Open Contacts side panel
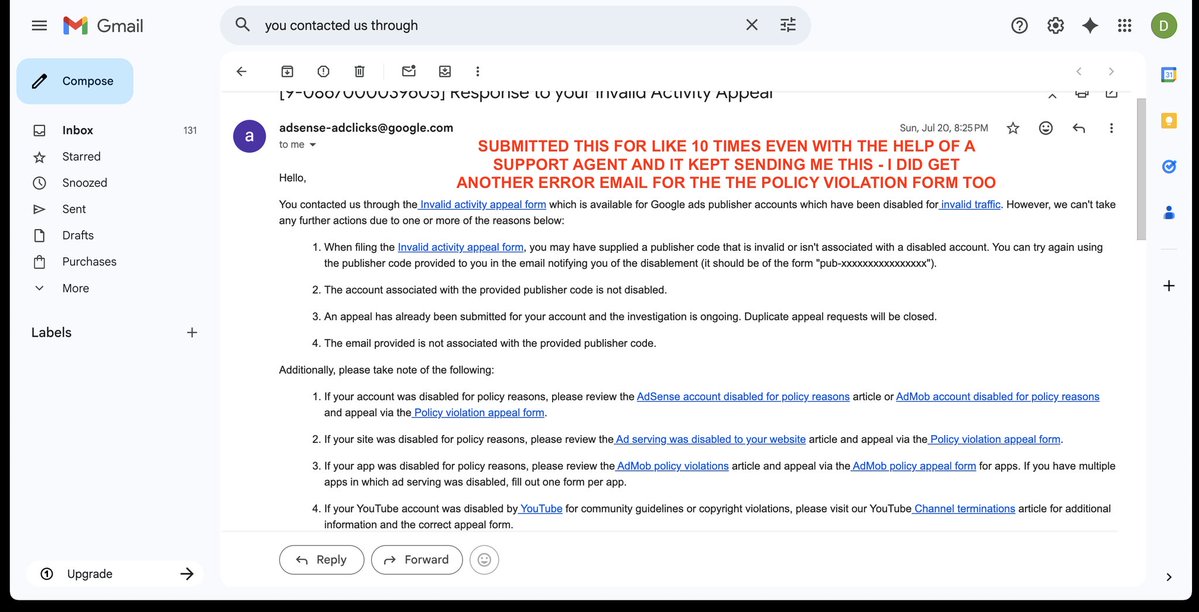Viewport: 1199px width, 612px height. coord(1168,212)
